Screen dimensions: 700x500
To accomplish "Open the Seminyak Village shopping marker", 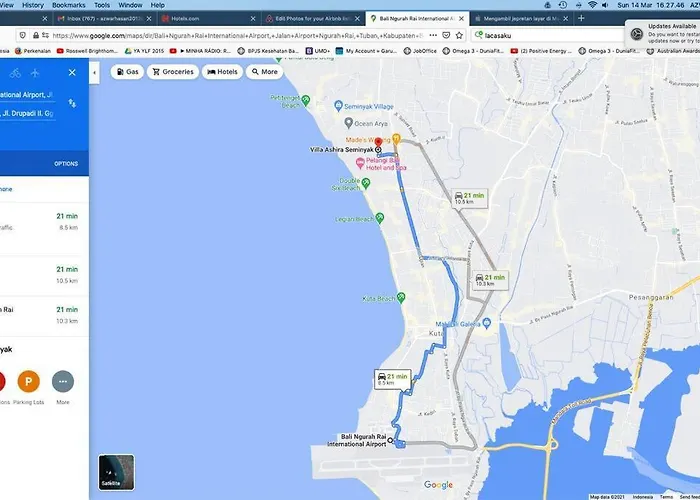I will point(338,106).
